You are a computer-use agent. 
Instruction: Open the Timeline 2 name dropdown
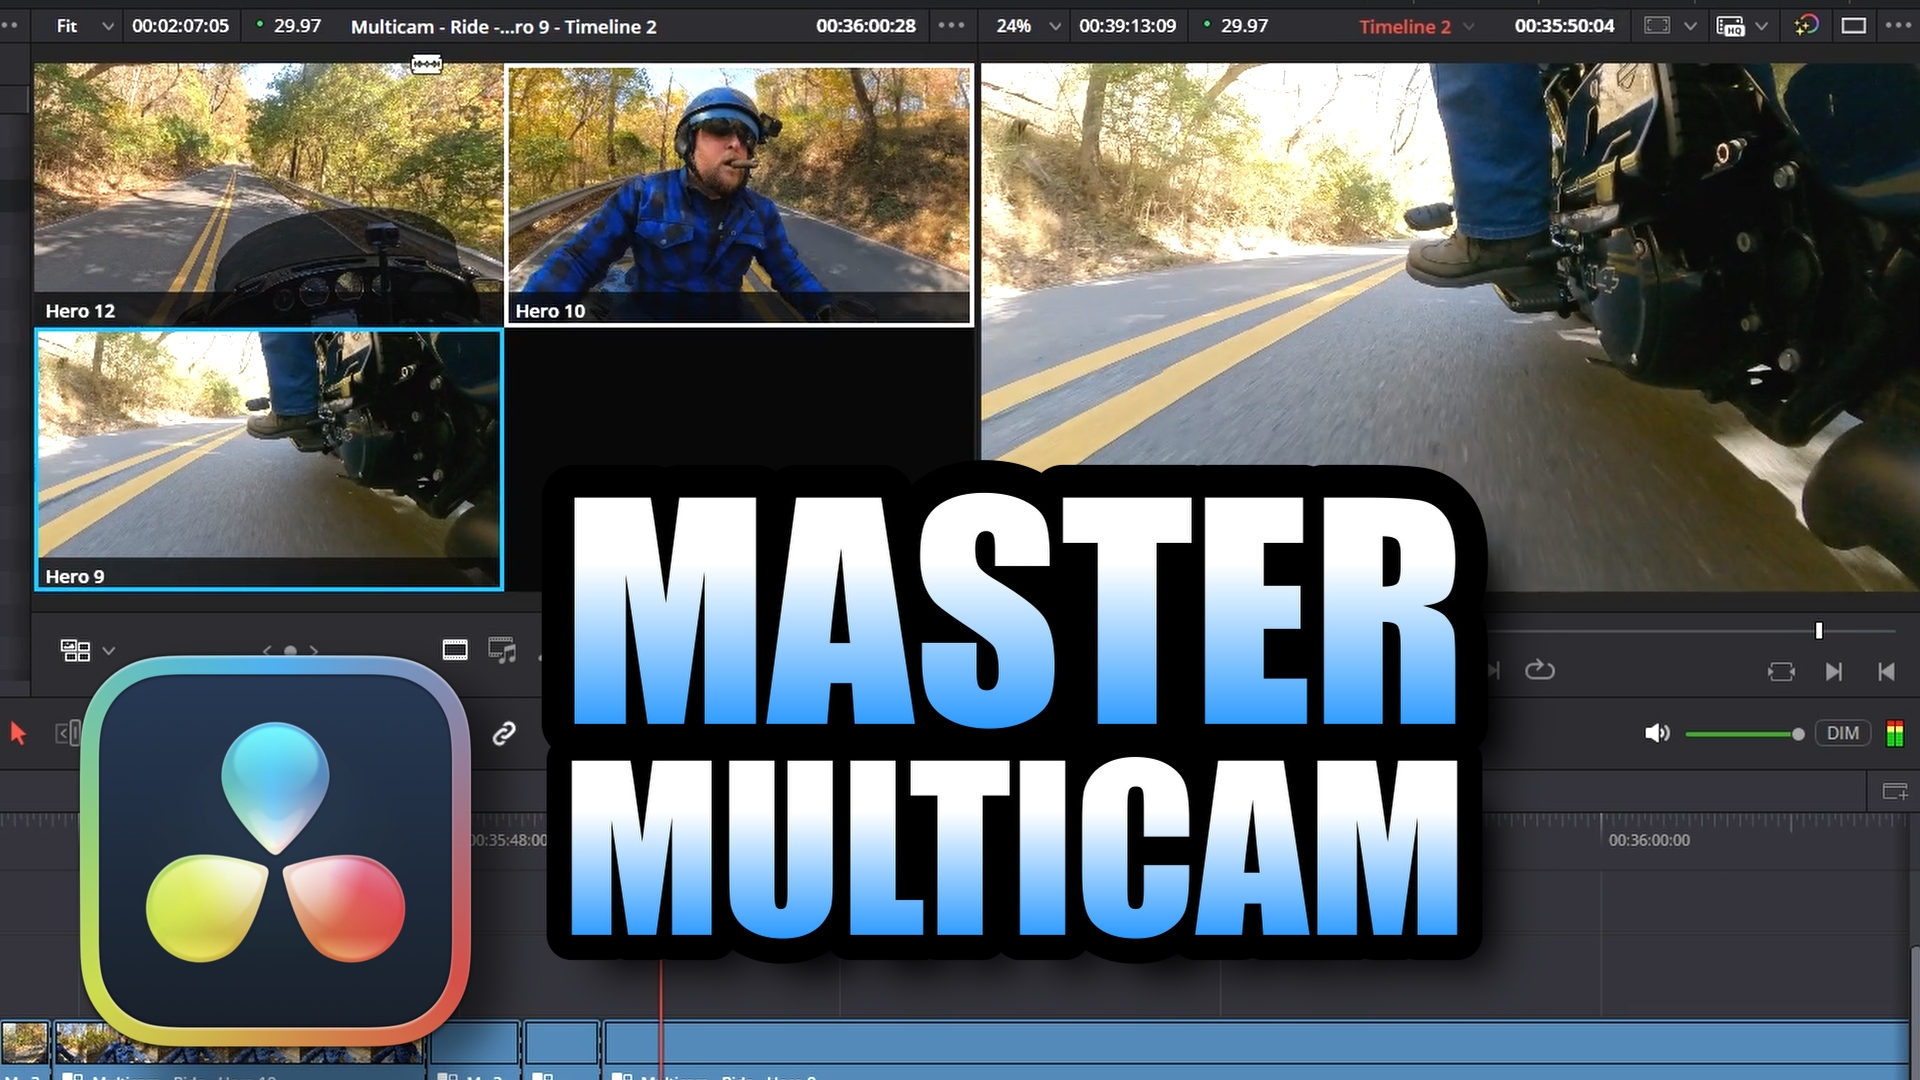point(1415,27)
